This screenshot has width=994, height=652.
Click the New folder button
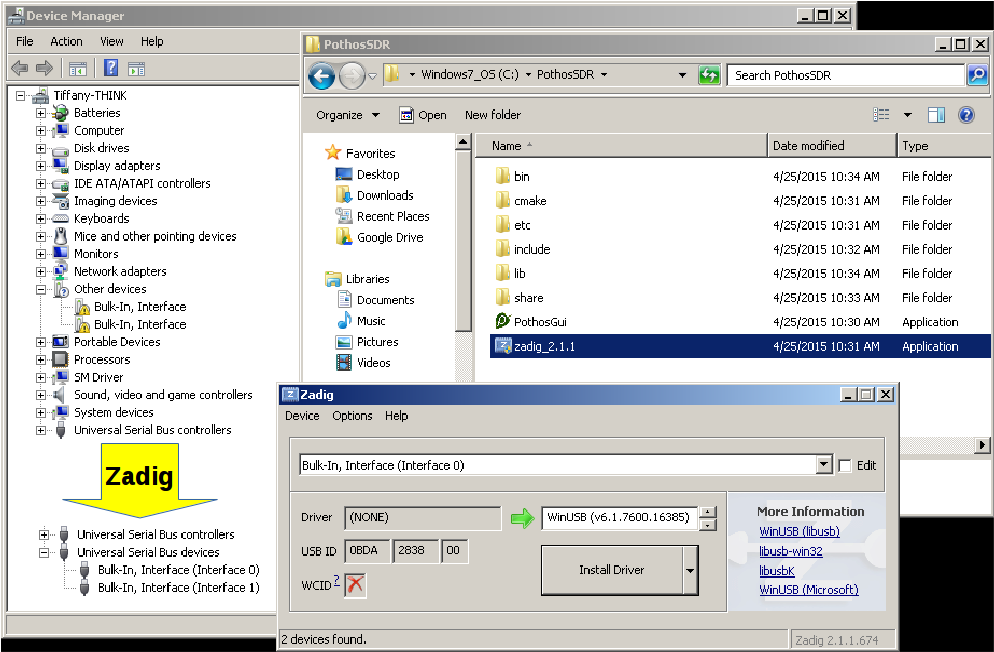(x=493, y=115)
